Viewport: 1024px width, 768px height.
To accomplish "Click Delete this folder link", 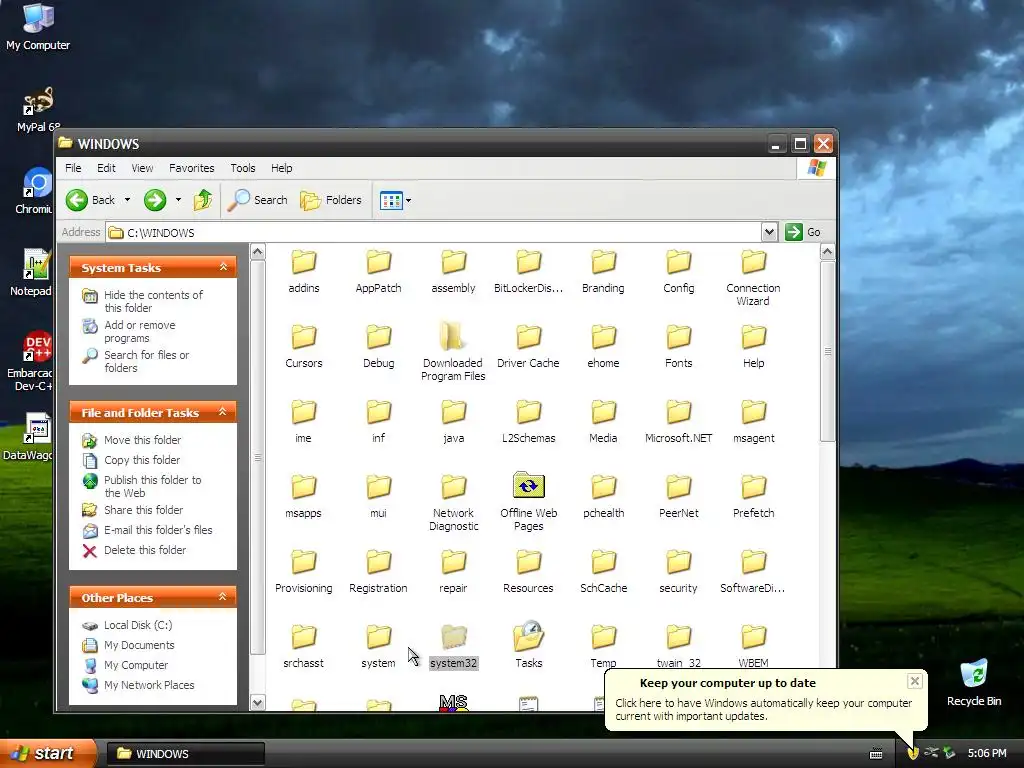I will point(145,550).
